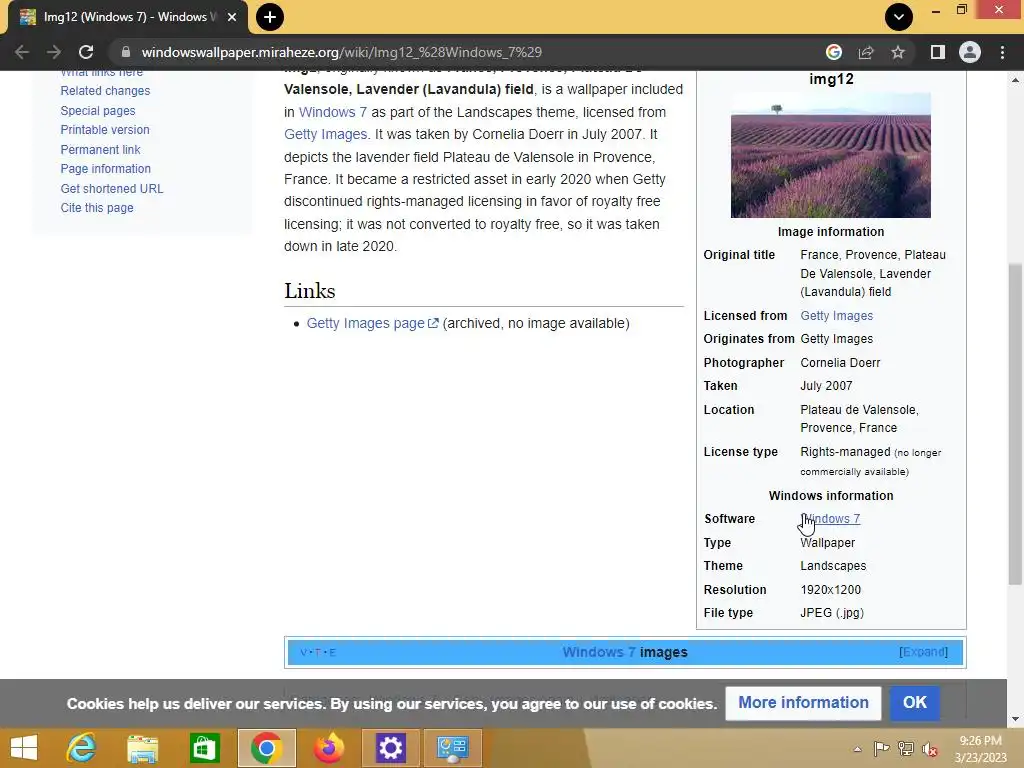Select the Img12 (Windows 7) browser tab
Screen dimensions: 1024x768
(128, 17)
